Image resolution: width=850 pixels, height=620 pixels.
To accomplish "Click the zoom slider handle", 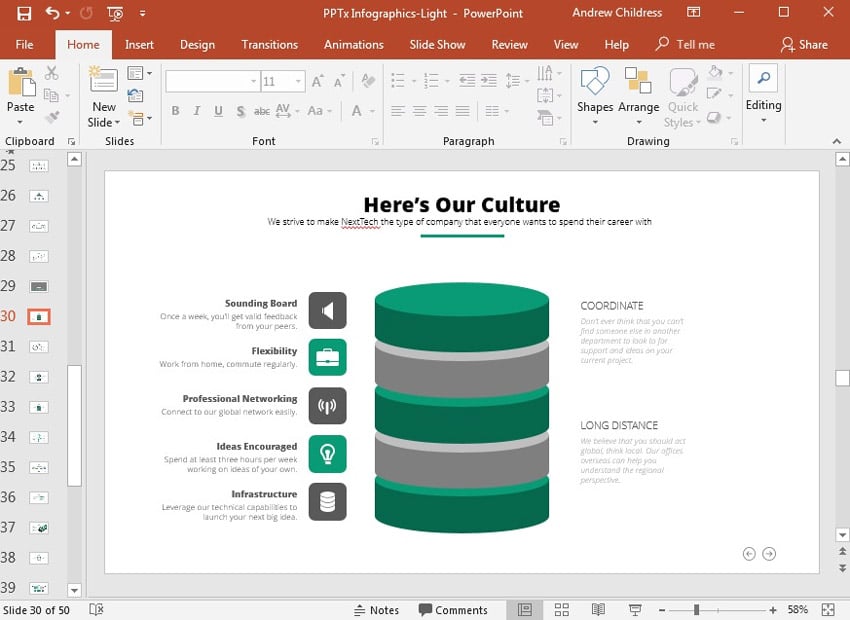I will click(696, 610).
